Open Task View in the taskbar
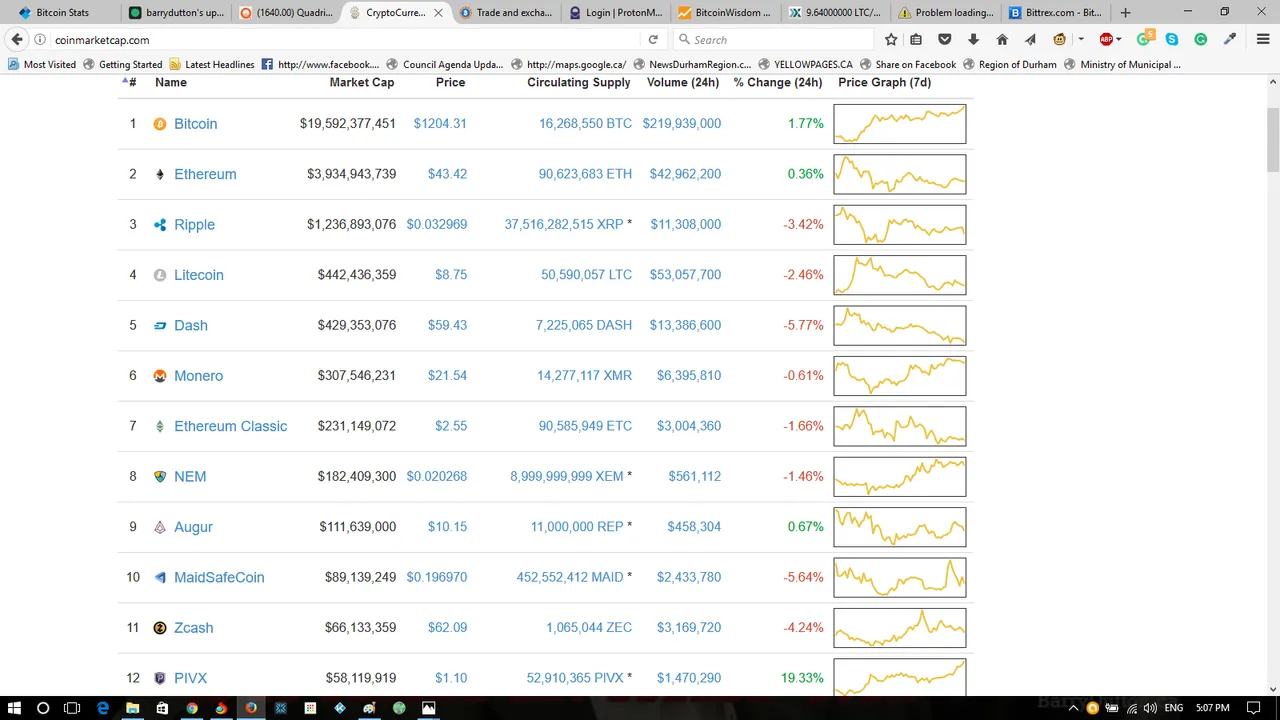1280x720 pixels. pos(72,708)
